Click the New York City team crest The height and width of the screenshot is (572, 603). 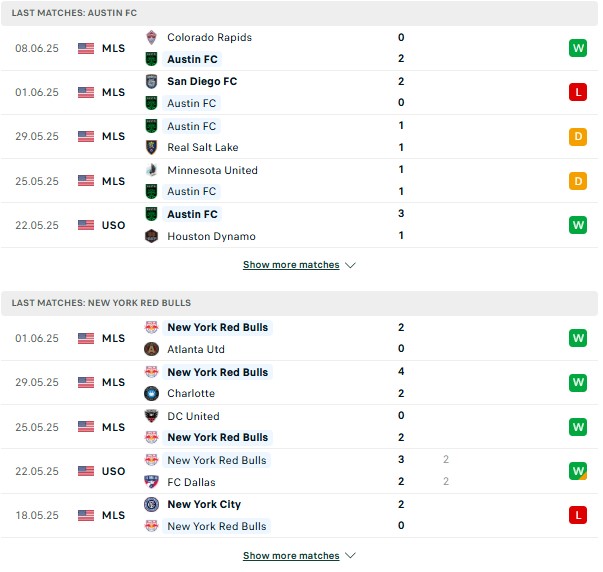(152, 504)
